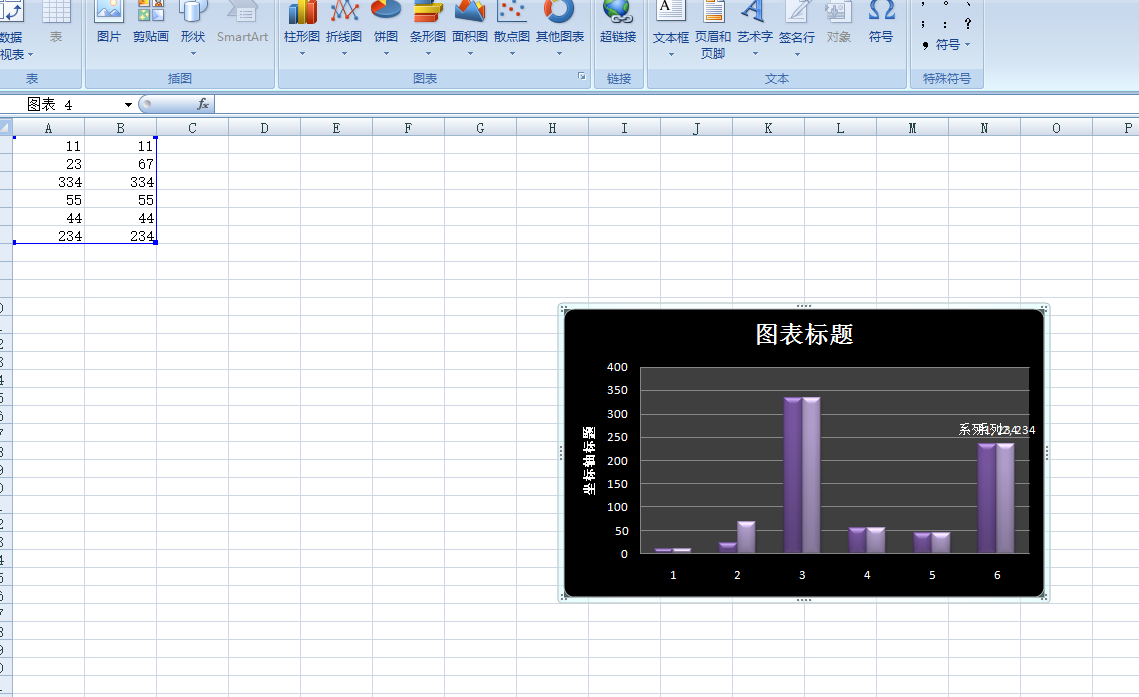Click cell A4 containing 55

(x=48, y=200)
